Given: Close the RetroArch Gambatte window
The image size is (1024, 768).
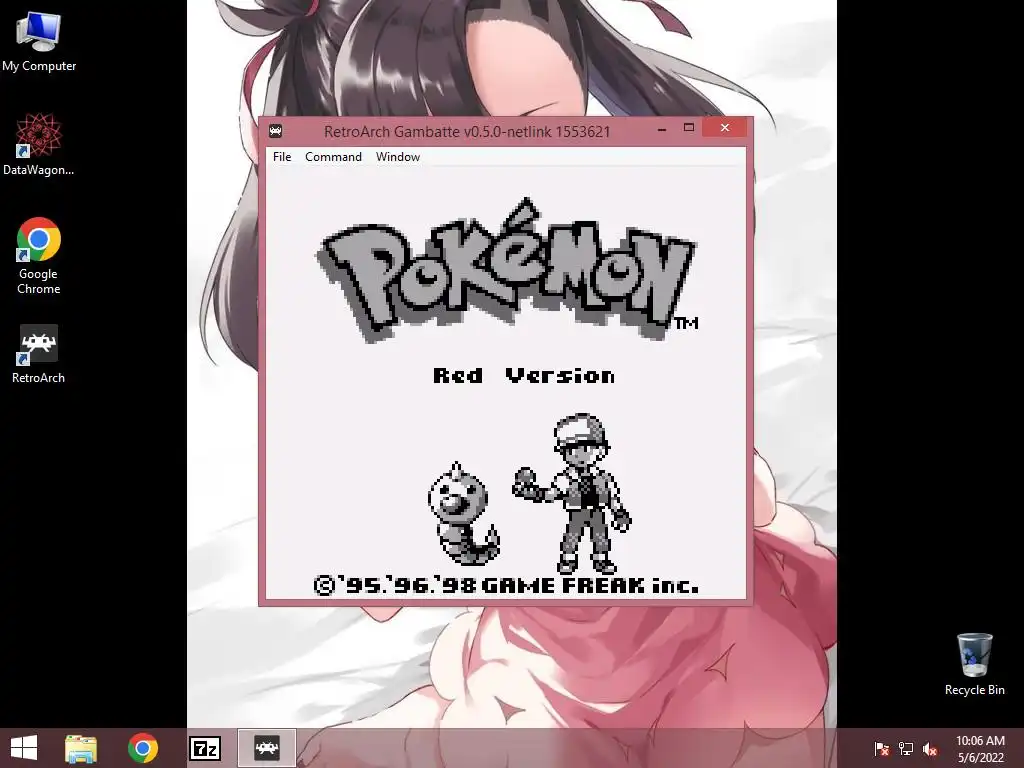Looking at the screenshot, I should pos(725,128).
